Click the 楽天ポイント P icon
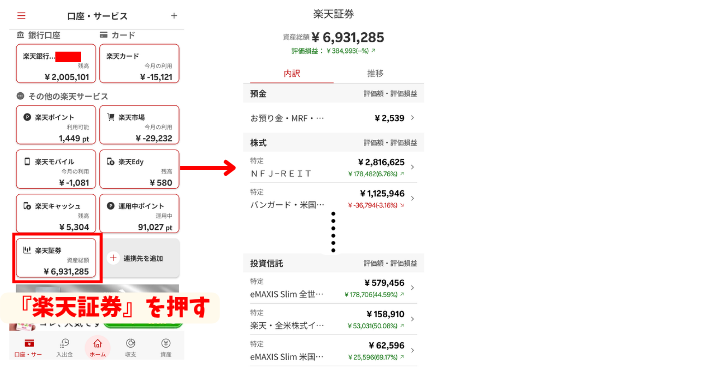Image resolution: width=714 pixels, height=373 pixels. pyautogui.click(x=27, y=117)
